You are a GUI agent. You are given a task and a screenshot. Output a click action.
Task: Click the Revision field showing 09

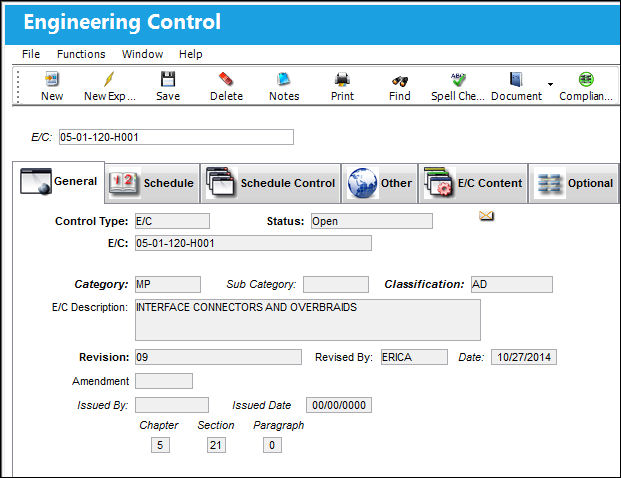pyautogui.click(x=218, y=357)
